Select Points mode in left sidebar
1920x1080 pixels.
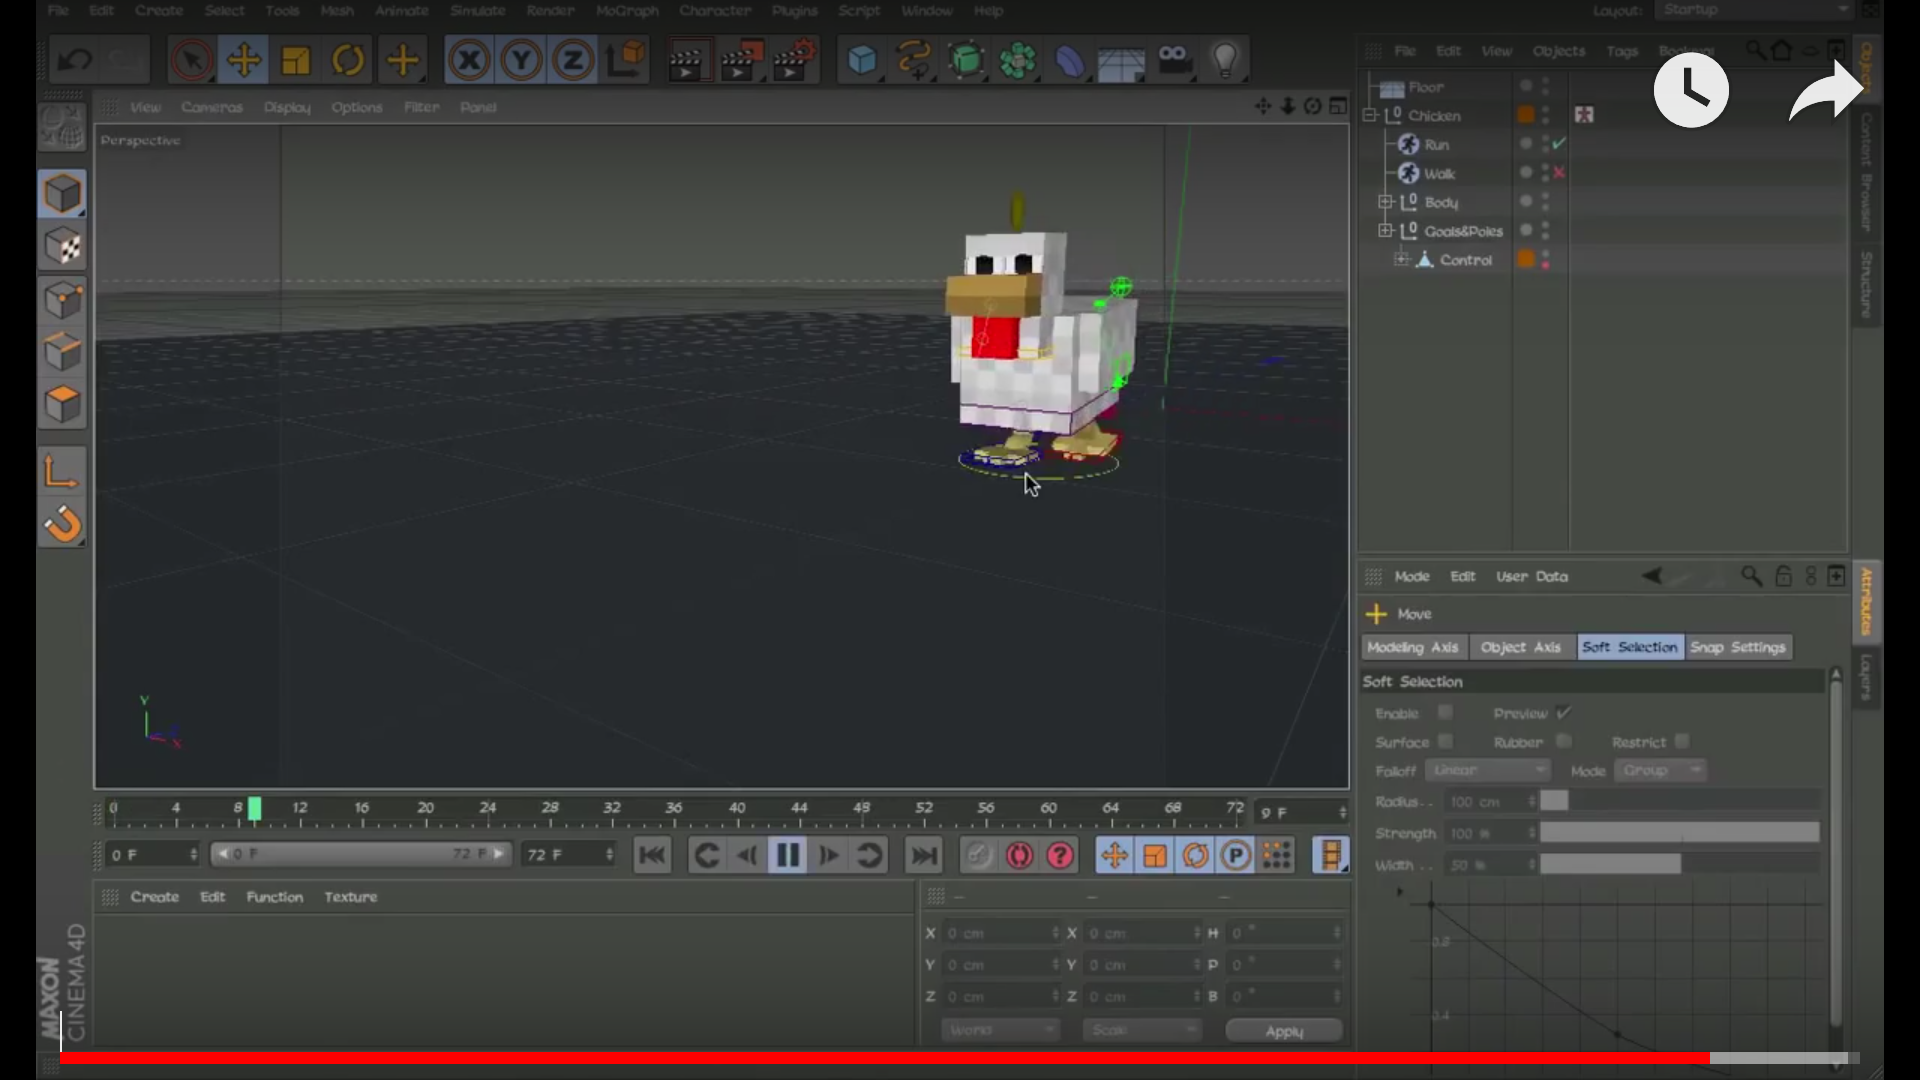[x=63, y=300]
